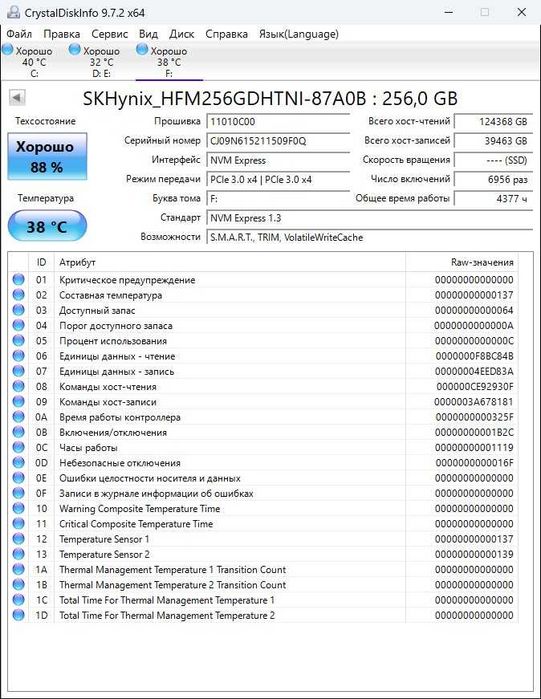The height and width of the screenshot is (699, 541).
Task: Click the total host writes value 39463 GB
Action: click(493, 141)
